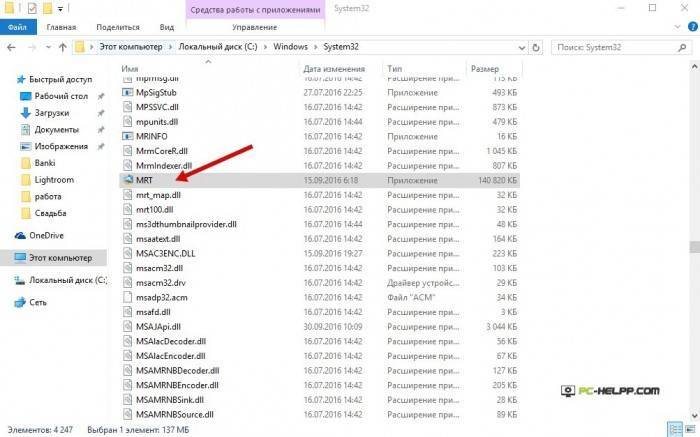Click the Windows breadcrumb segment
Screen dimensions: 700x437
[x=291, y=46]
